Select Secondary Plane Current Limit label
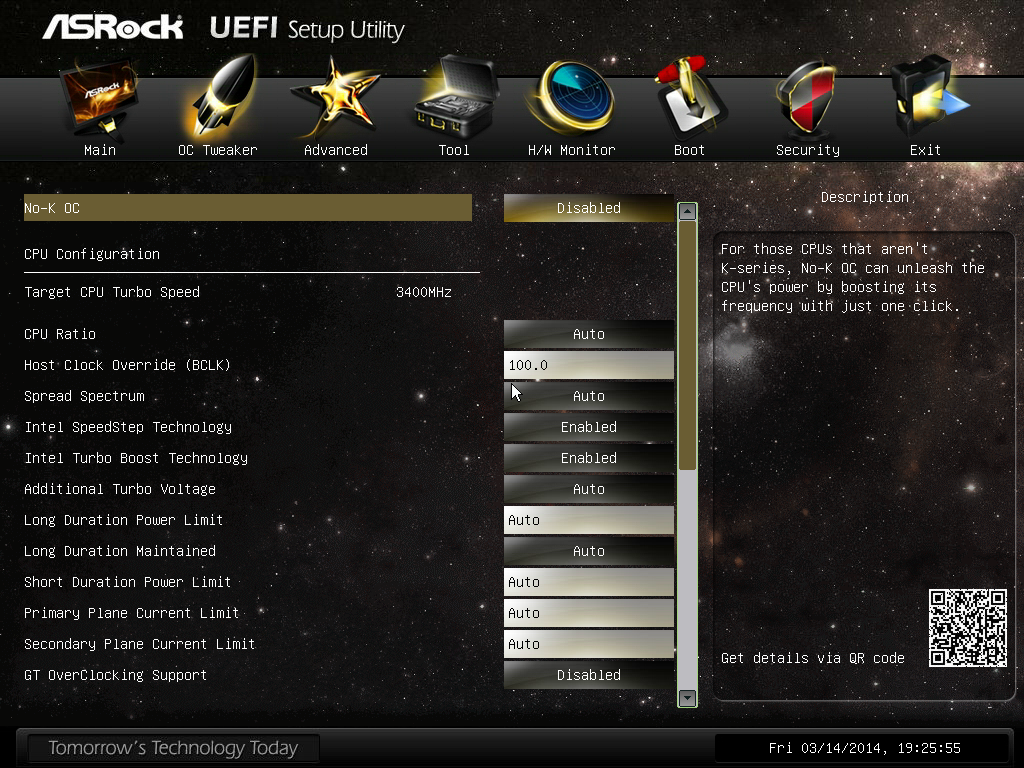The width and height of the screenshot is (1024, 768). click(139, 644)
